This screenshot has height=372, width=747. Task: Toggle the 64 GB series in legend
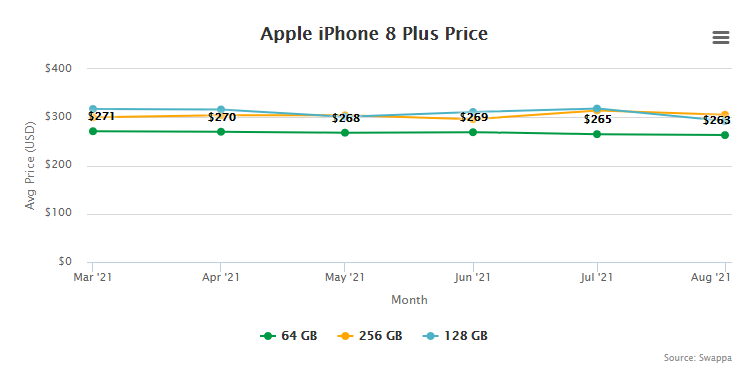(289, 336)
